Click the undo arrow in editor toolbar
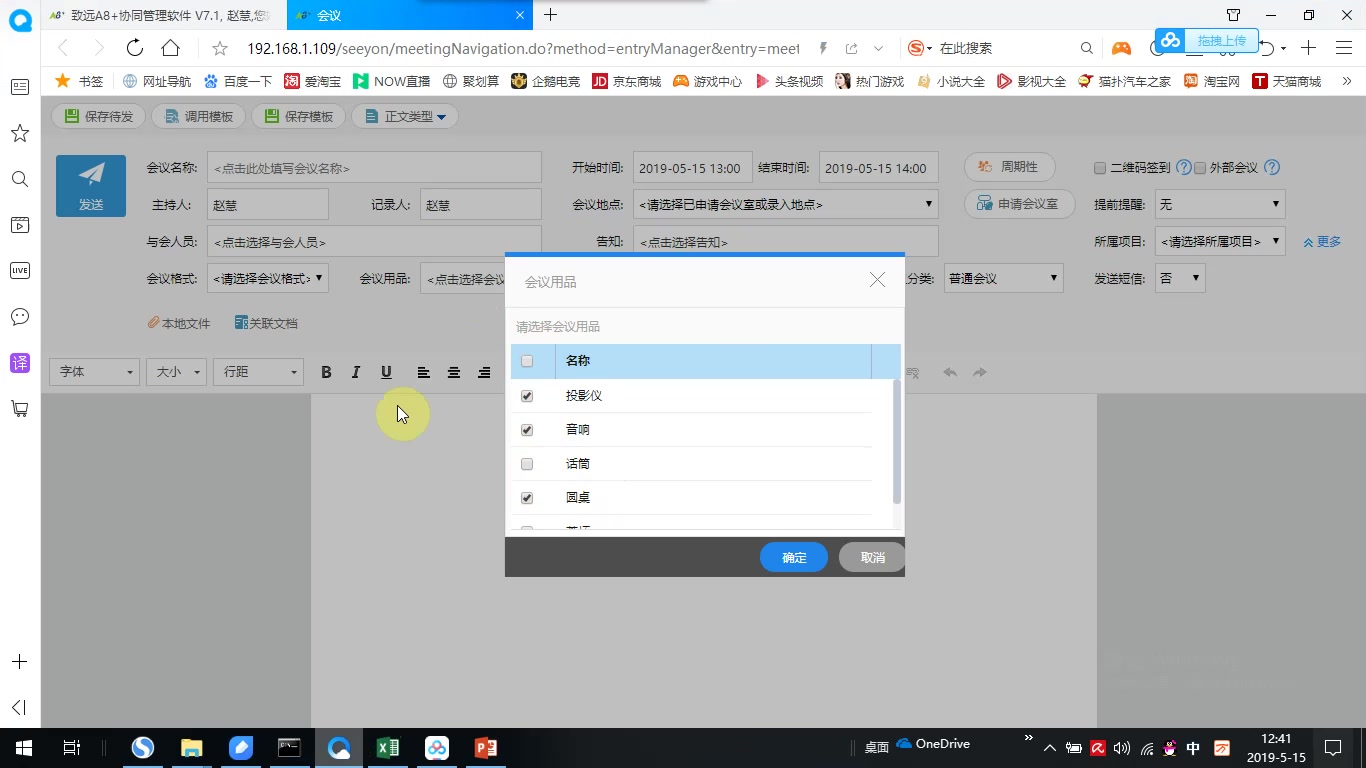Image resolution: width=1366 pixels, height=768 pixels. pyautogui.click(x=950, y=372)
